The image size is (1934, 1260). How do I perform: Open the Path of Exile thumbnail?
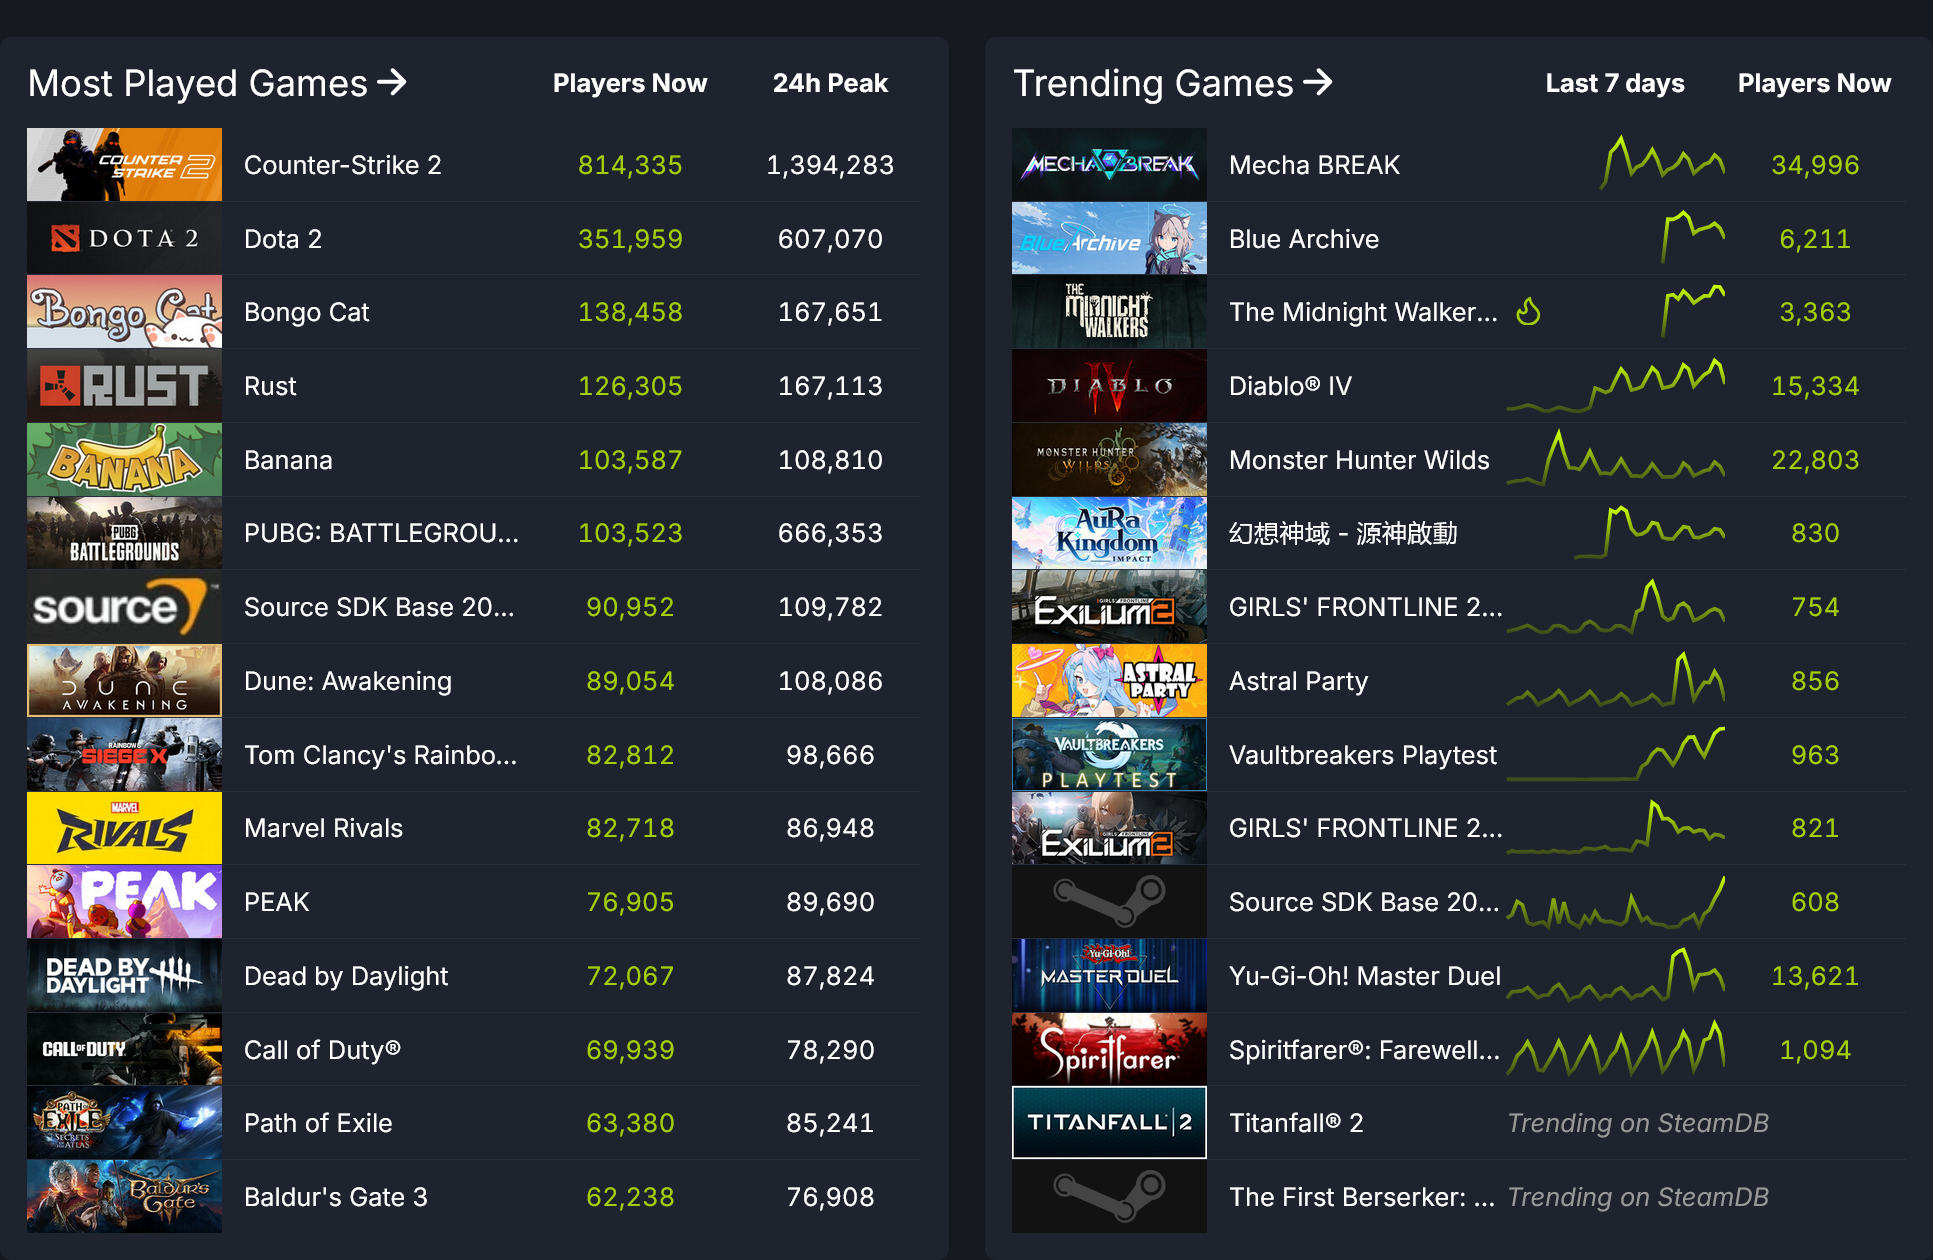coord(124,1123)
